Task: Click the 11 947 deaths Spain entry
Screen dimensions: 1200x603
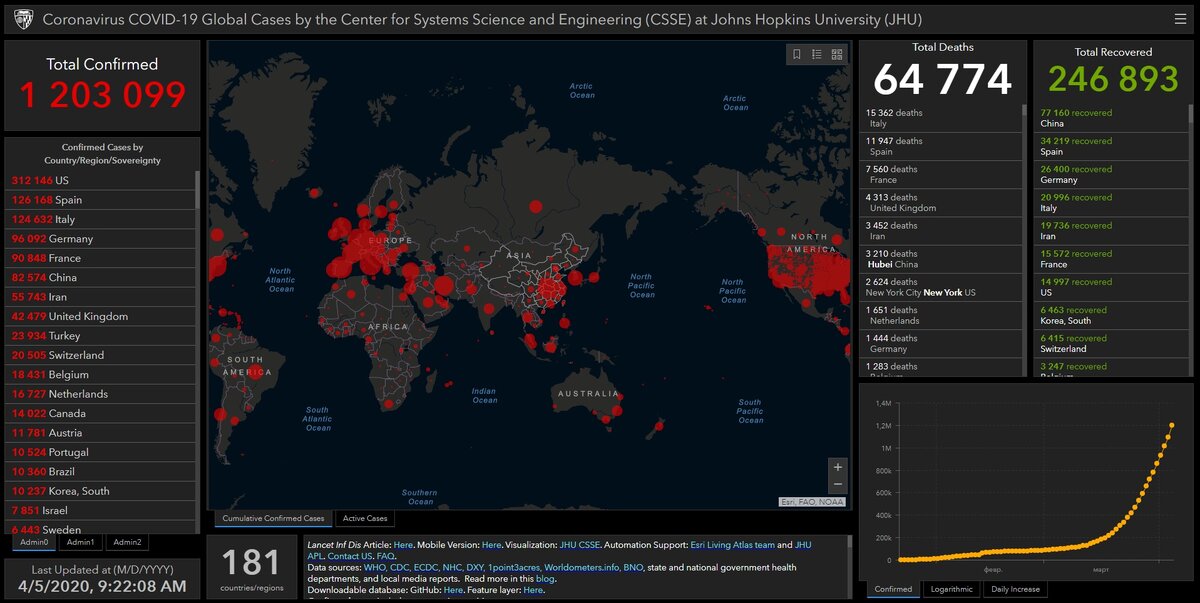Action: pos(940,146)
